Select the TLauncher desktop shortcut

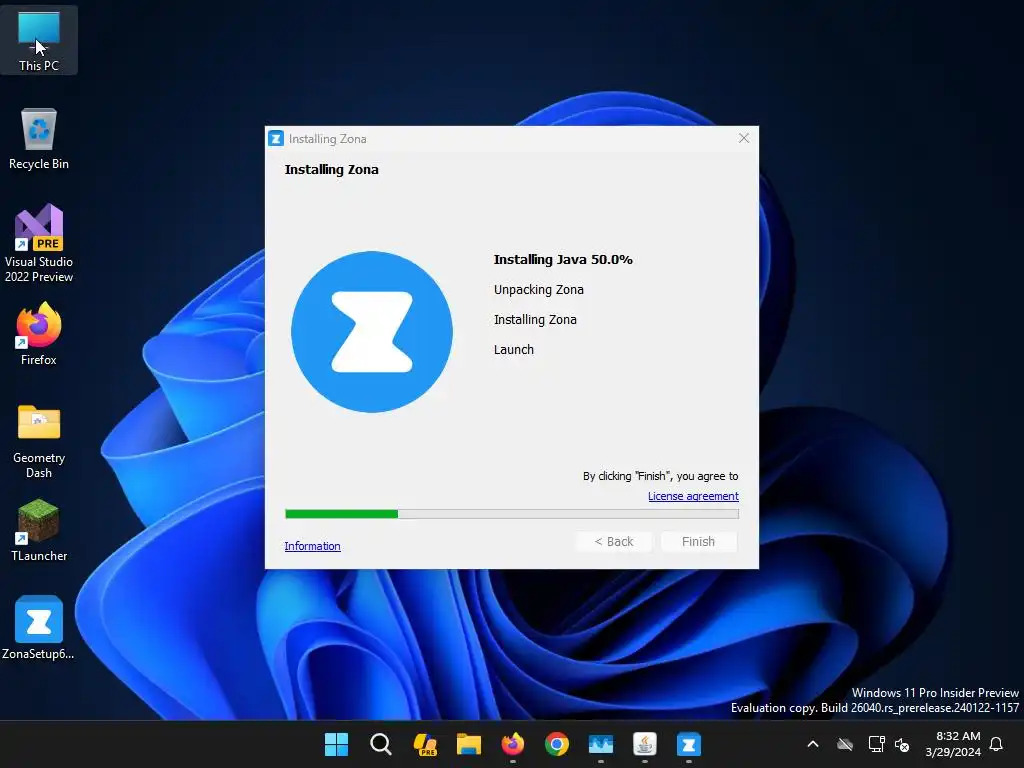(39, 530)
